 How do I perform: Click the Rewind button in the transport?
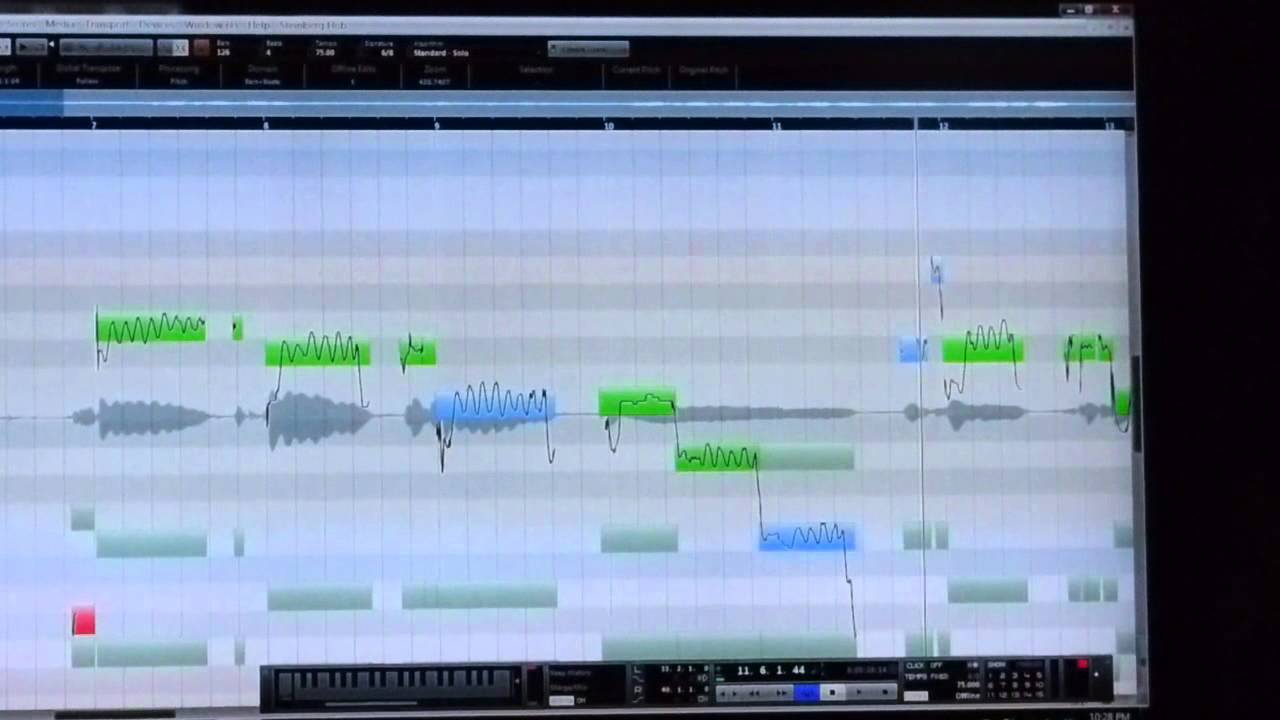tap(755, 692)
